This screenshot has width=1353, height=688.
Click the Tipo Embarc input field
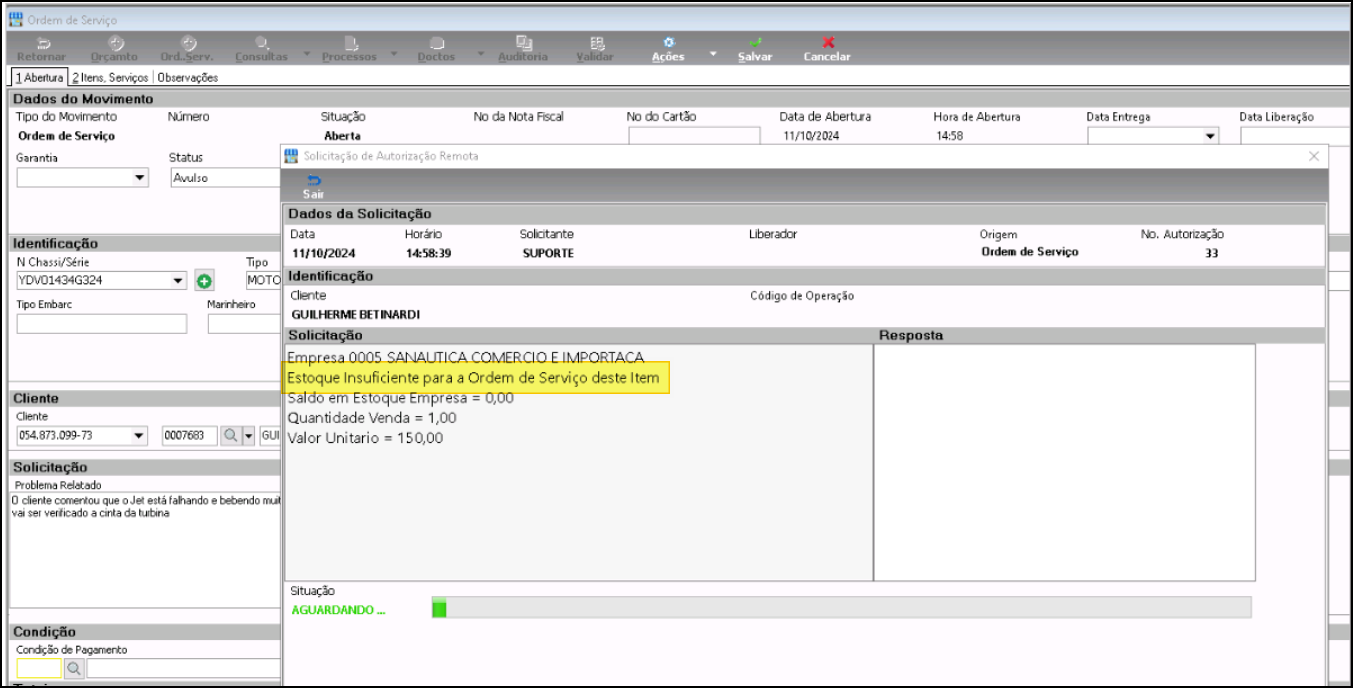[x=102, y=324]
